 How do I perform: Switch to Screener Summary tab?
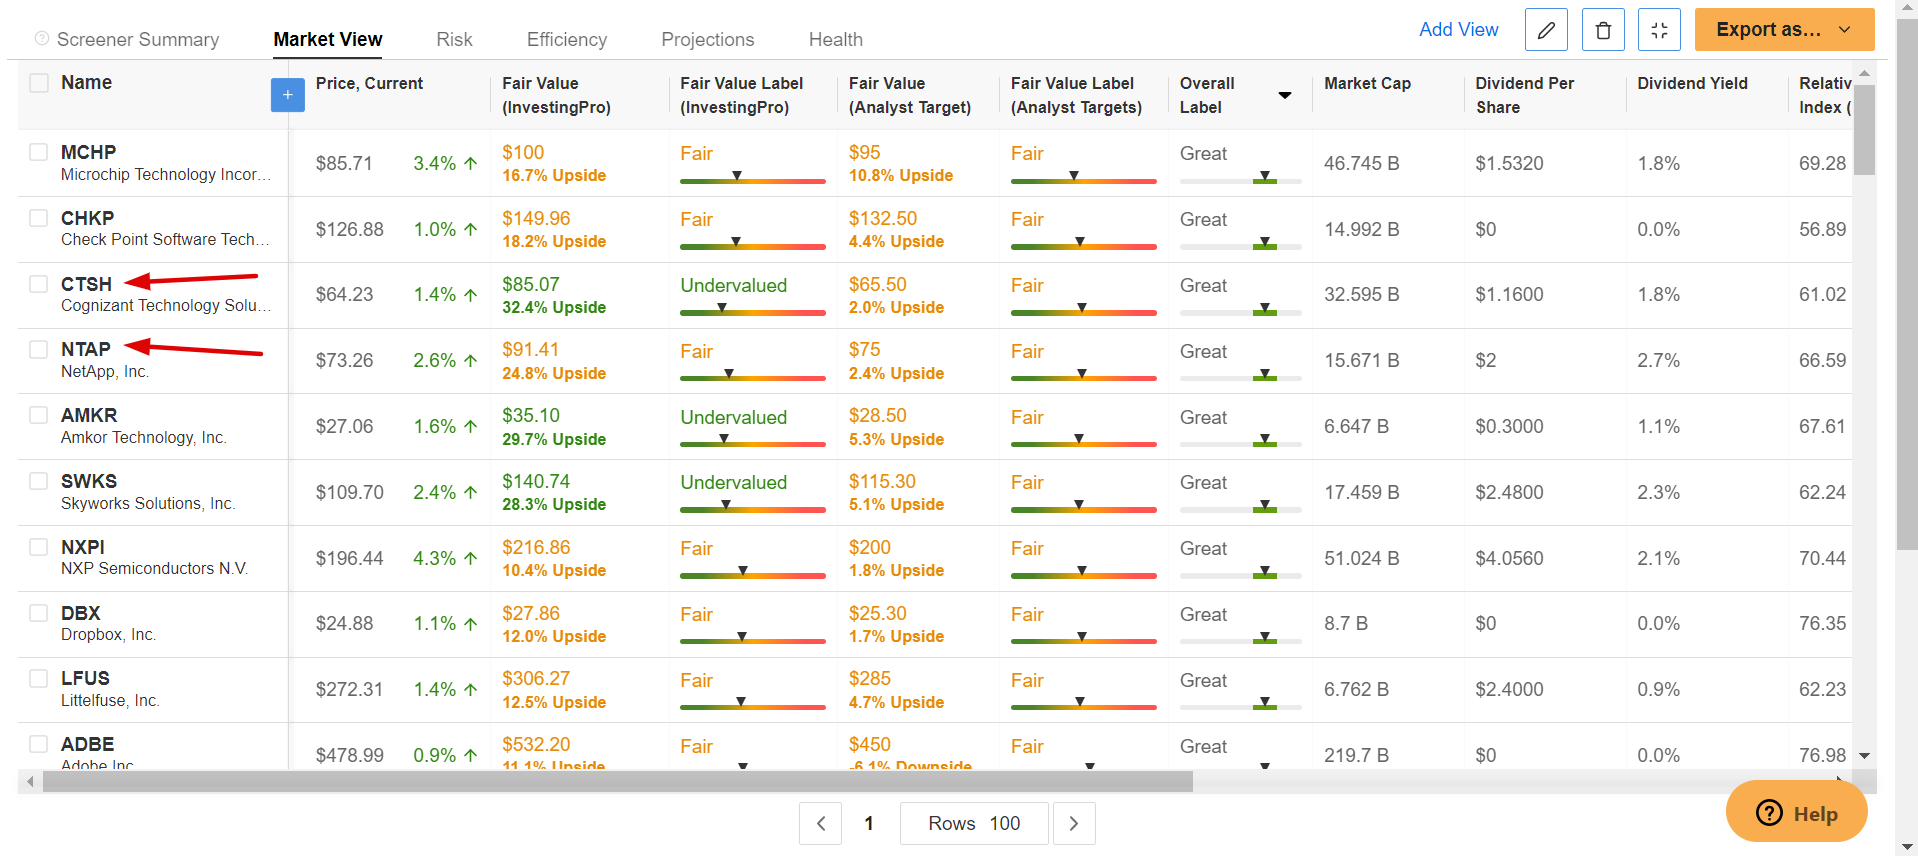(138, 39)
